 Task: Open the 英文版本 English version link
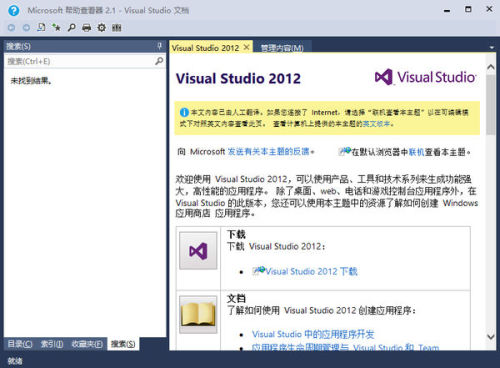point(376,124)
